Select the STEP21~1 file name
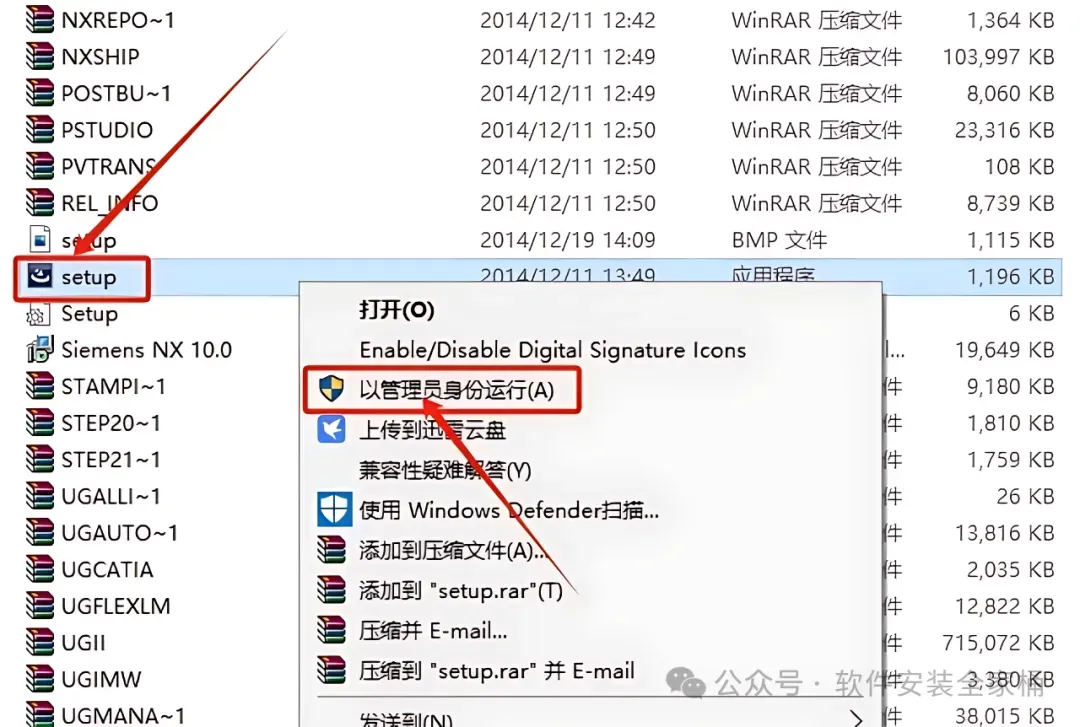Screen dimensions: 1080x727 click(x=111, y=460)
